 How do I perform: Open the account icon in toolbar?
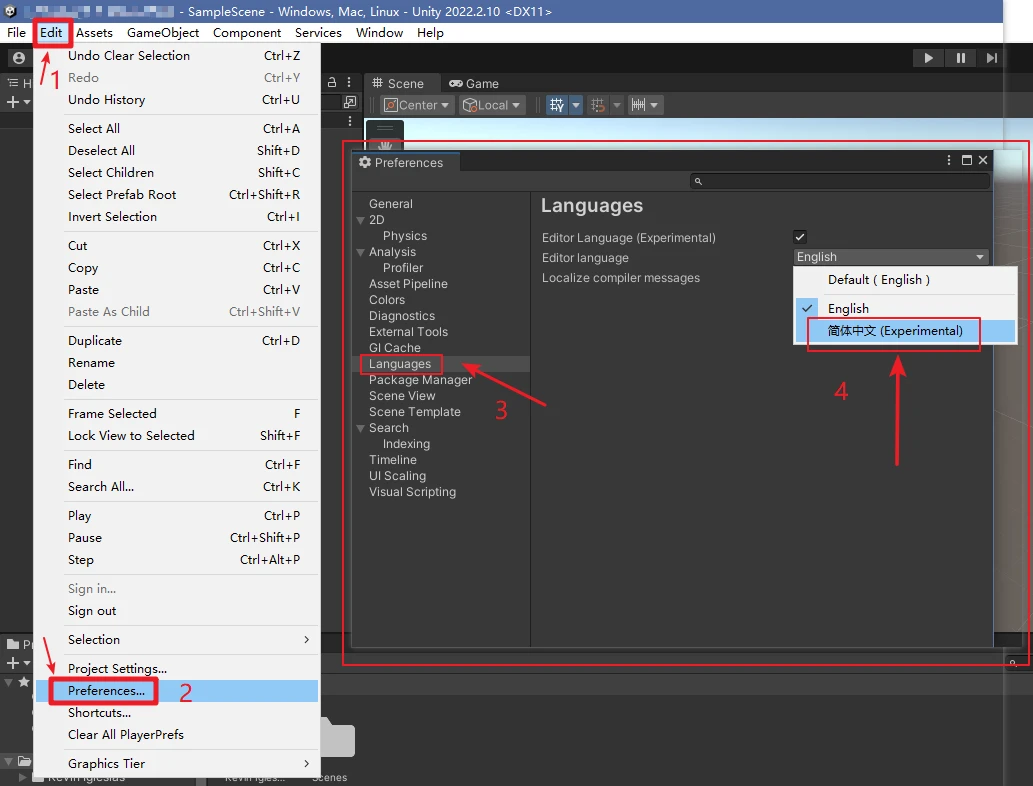coord(19,58)
